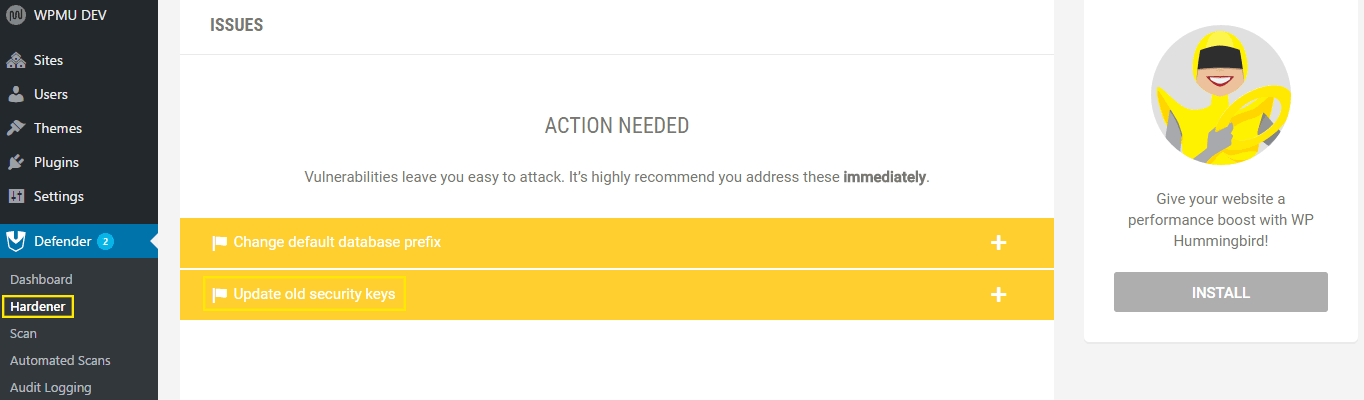
Task: Open the Hardener submenu item
Action: pyautogui.click(x=38, y=307)
